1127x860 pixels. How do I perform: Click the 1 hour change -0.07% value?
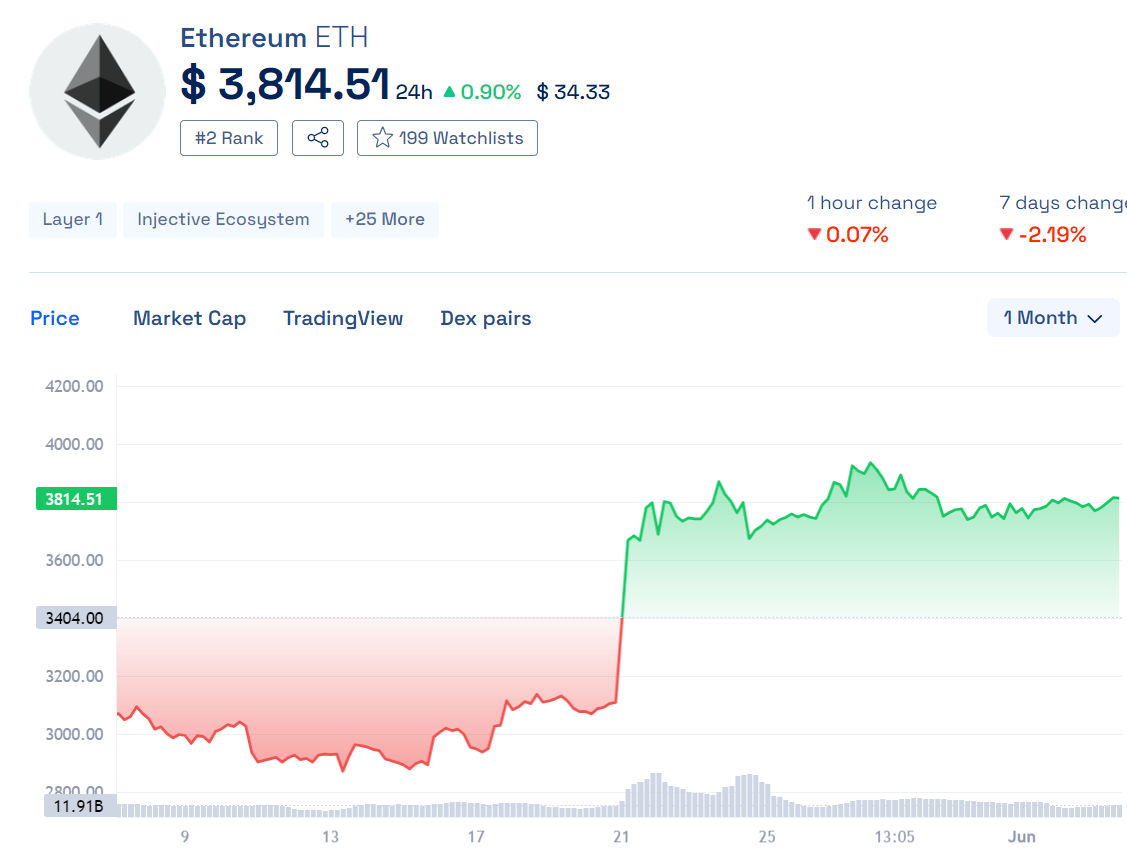click(848, 234)
